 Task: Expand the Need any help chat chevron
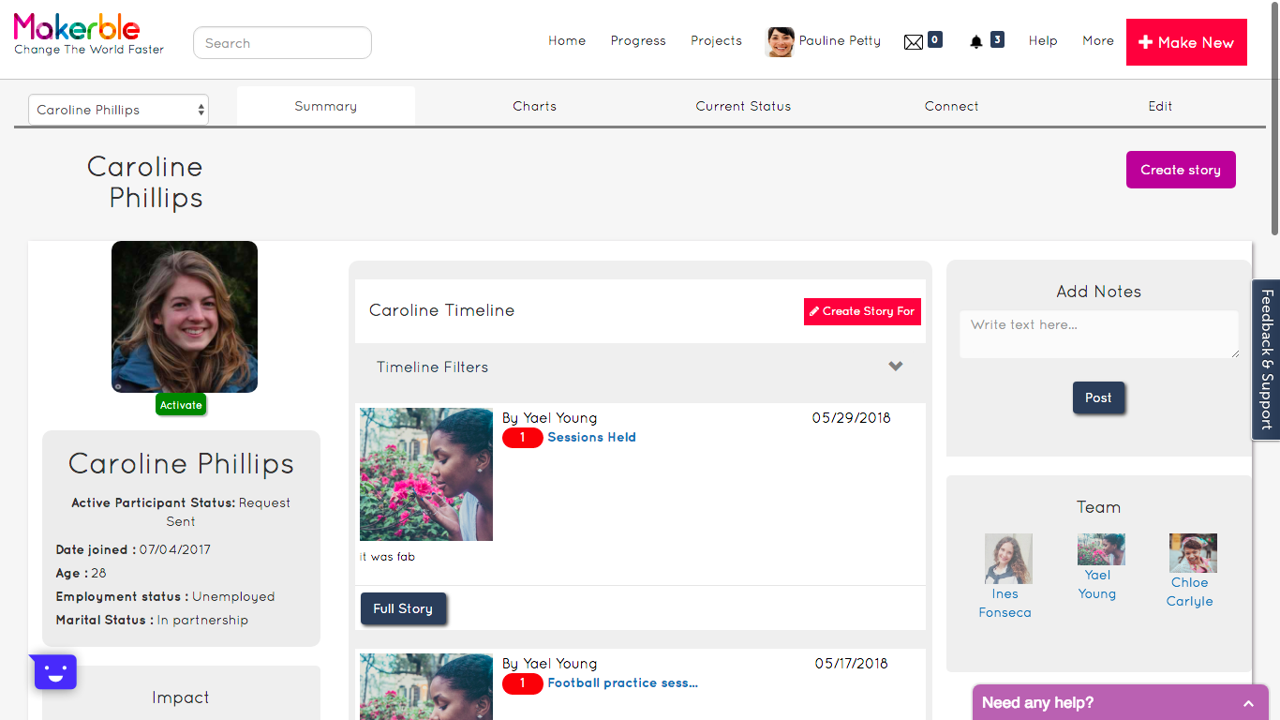pos(1248,704)
